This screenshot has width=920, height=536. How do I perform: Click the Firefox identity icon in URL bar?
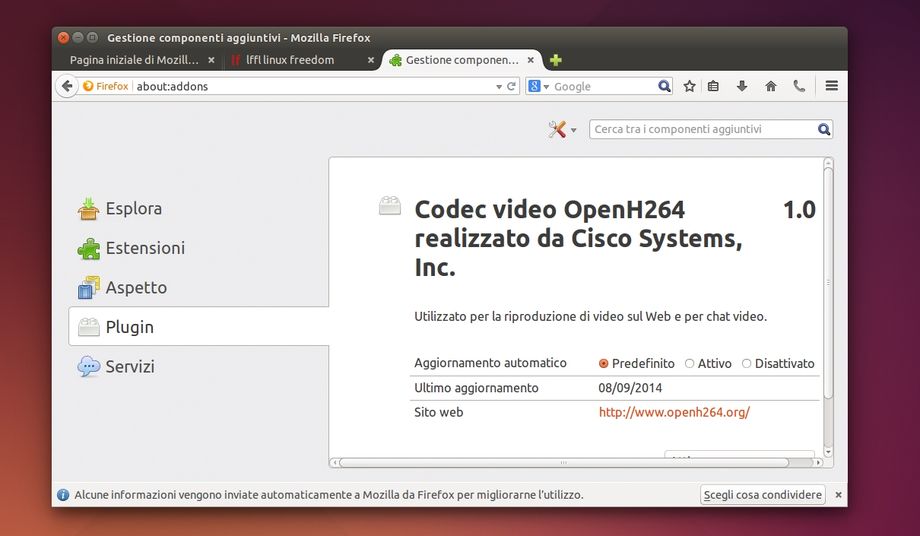coord(106,86)
